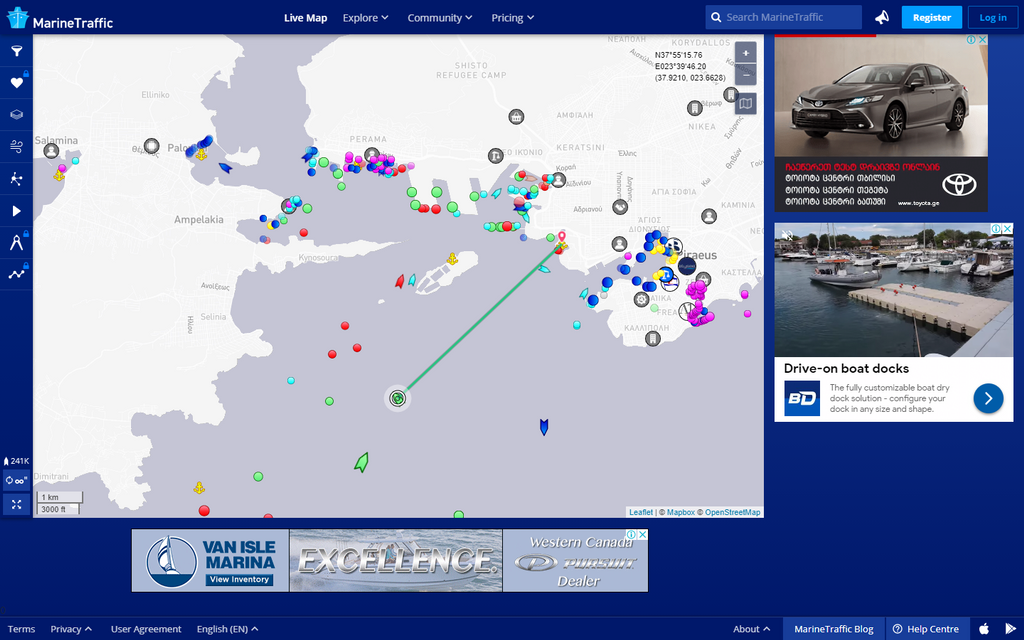Start the playback play icon in sidebar
The width and height of the screenshot is (1024, 640).
tap(16, 210)
